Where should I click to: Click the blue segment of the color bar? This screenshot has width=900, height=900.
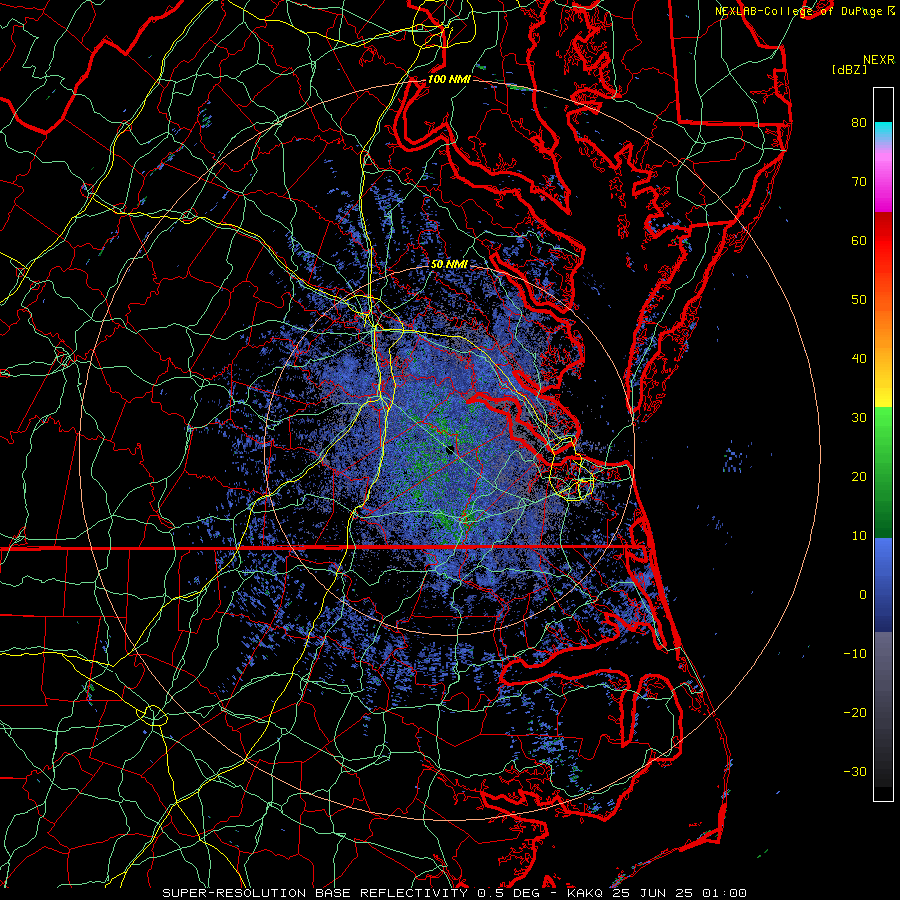click(x=883, y=584)
